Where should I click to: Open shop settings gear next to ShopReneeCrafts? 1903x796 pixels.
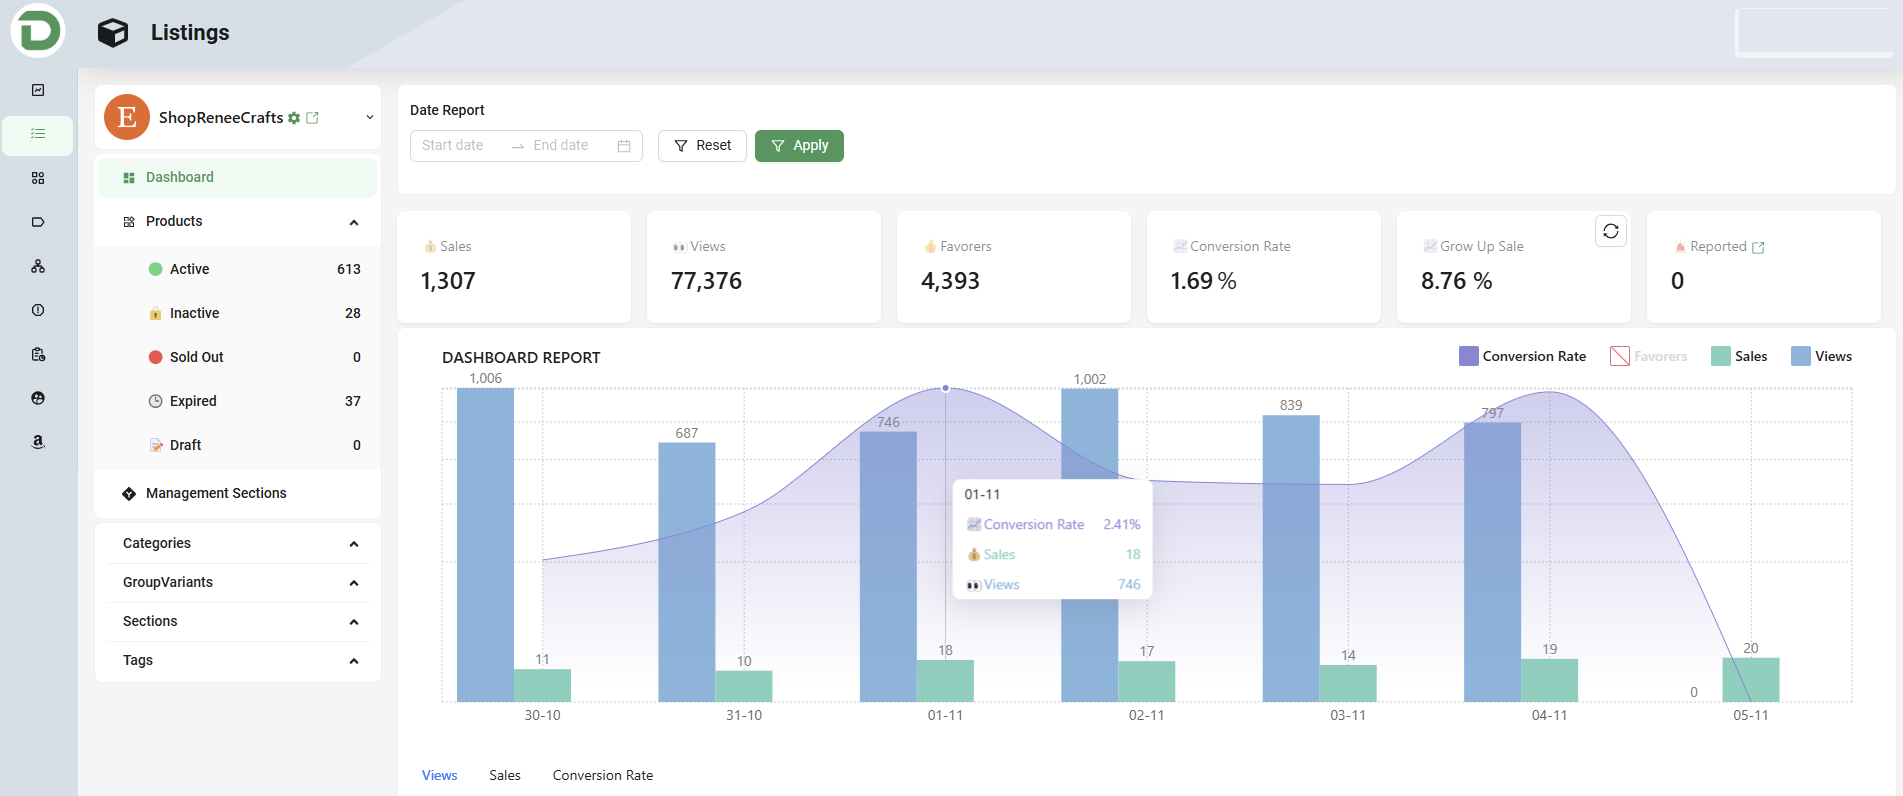coord(294,118)
